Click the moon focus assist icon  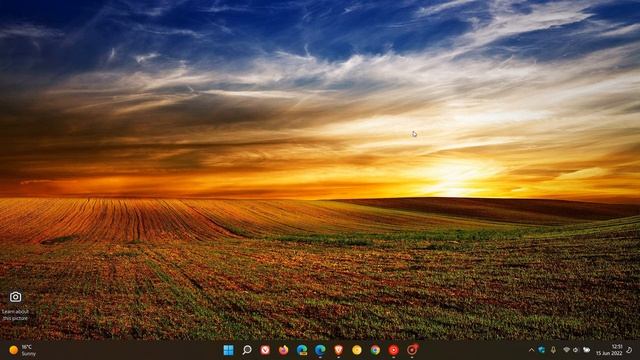click(629, 350)
